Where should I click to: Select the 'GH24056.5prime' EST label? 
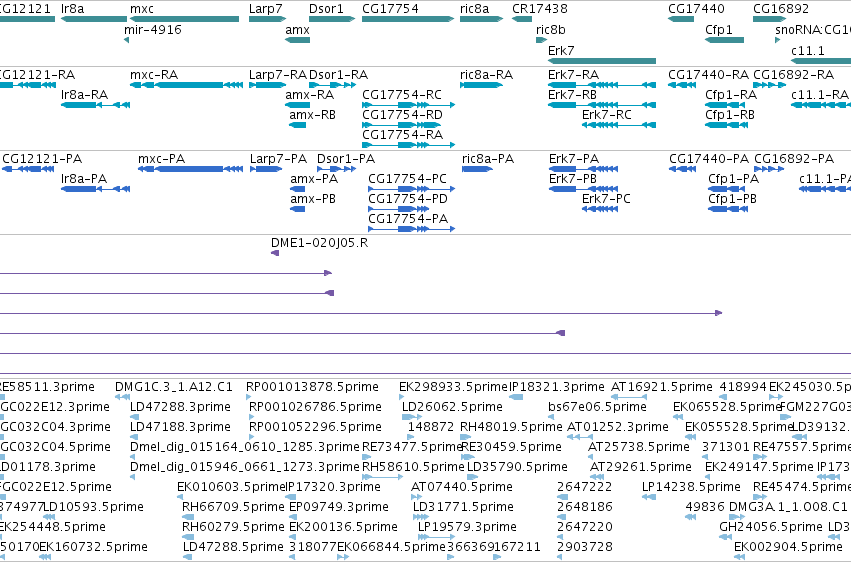pyautogui.click(x=771, y=526)
